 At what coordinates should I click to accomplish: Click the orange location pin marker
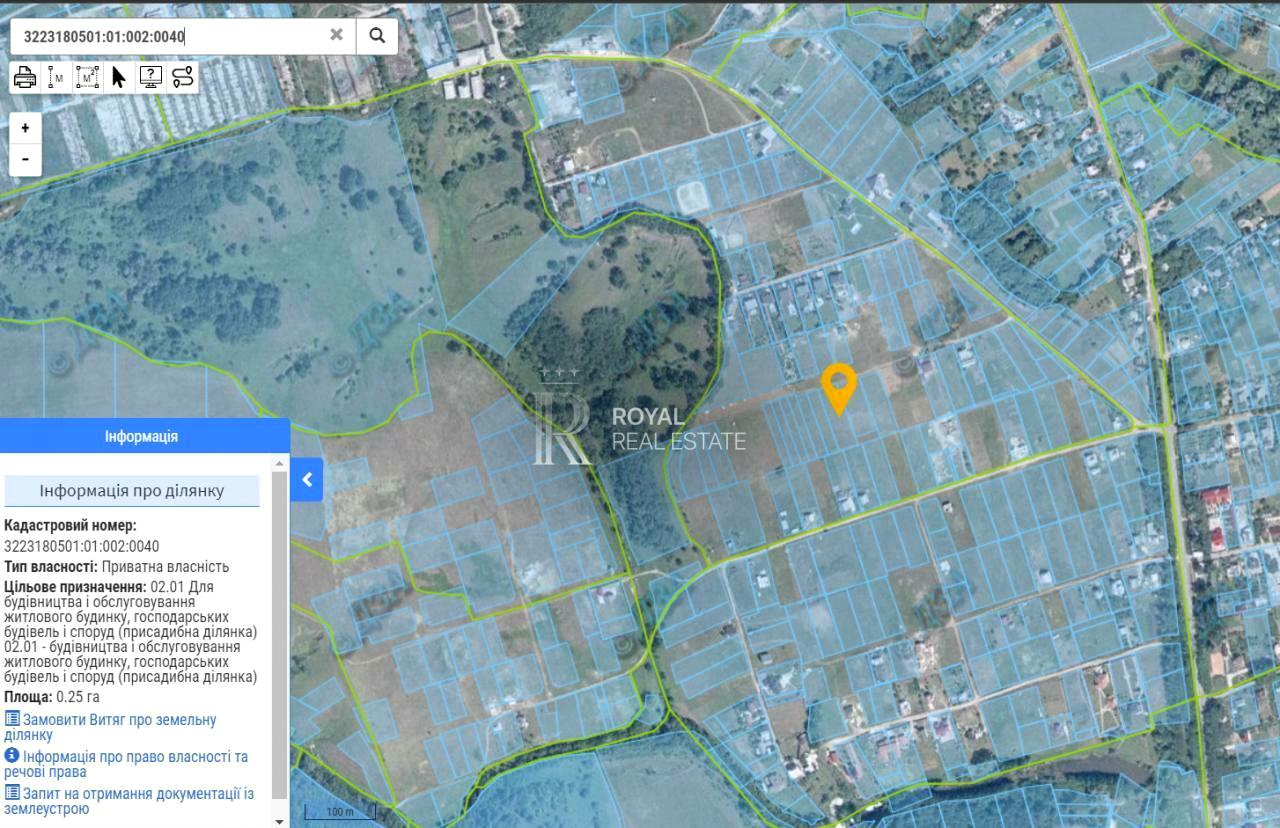838,386
